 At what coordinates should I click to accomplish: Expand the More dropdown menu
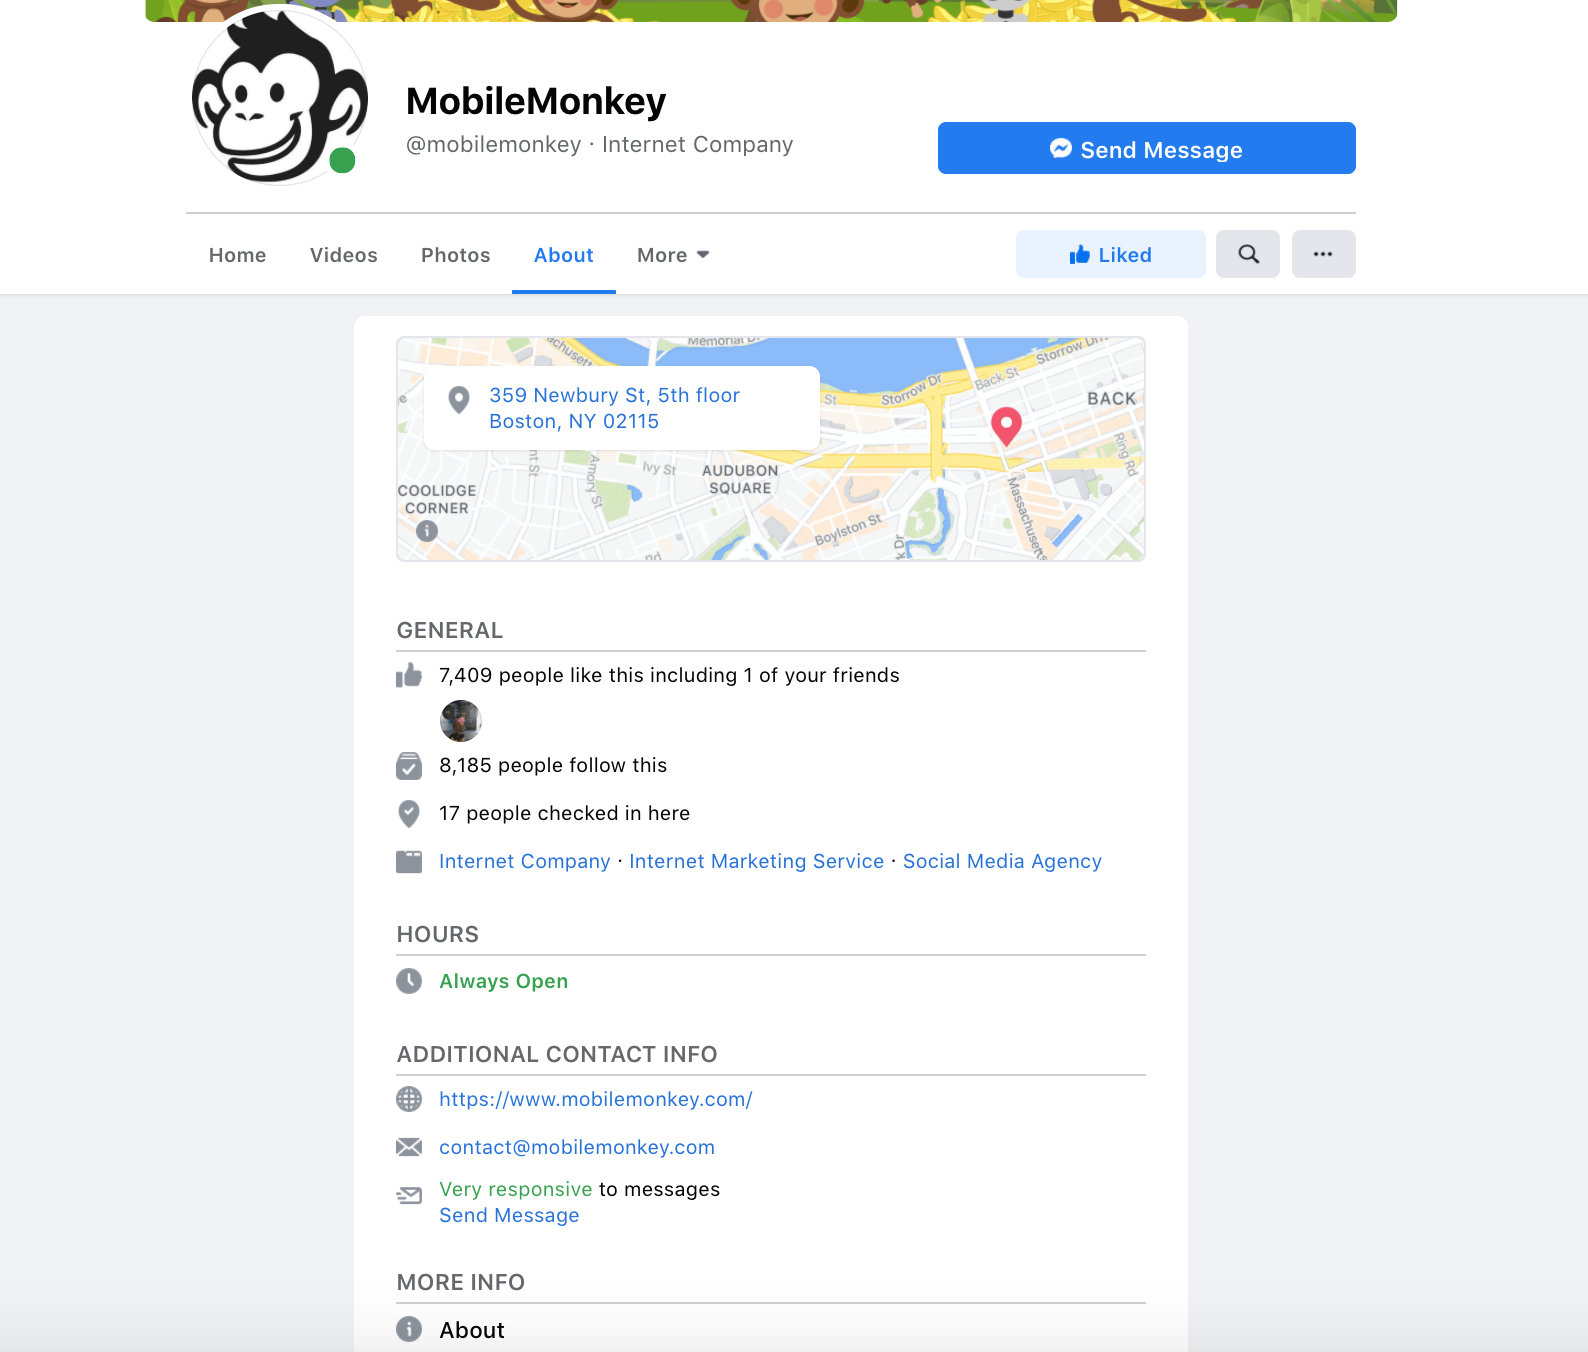coord(673,255)
